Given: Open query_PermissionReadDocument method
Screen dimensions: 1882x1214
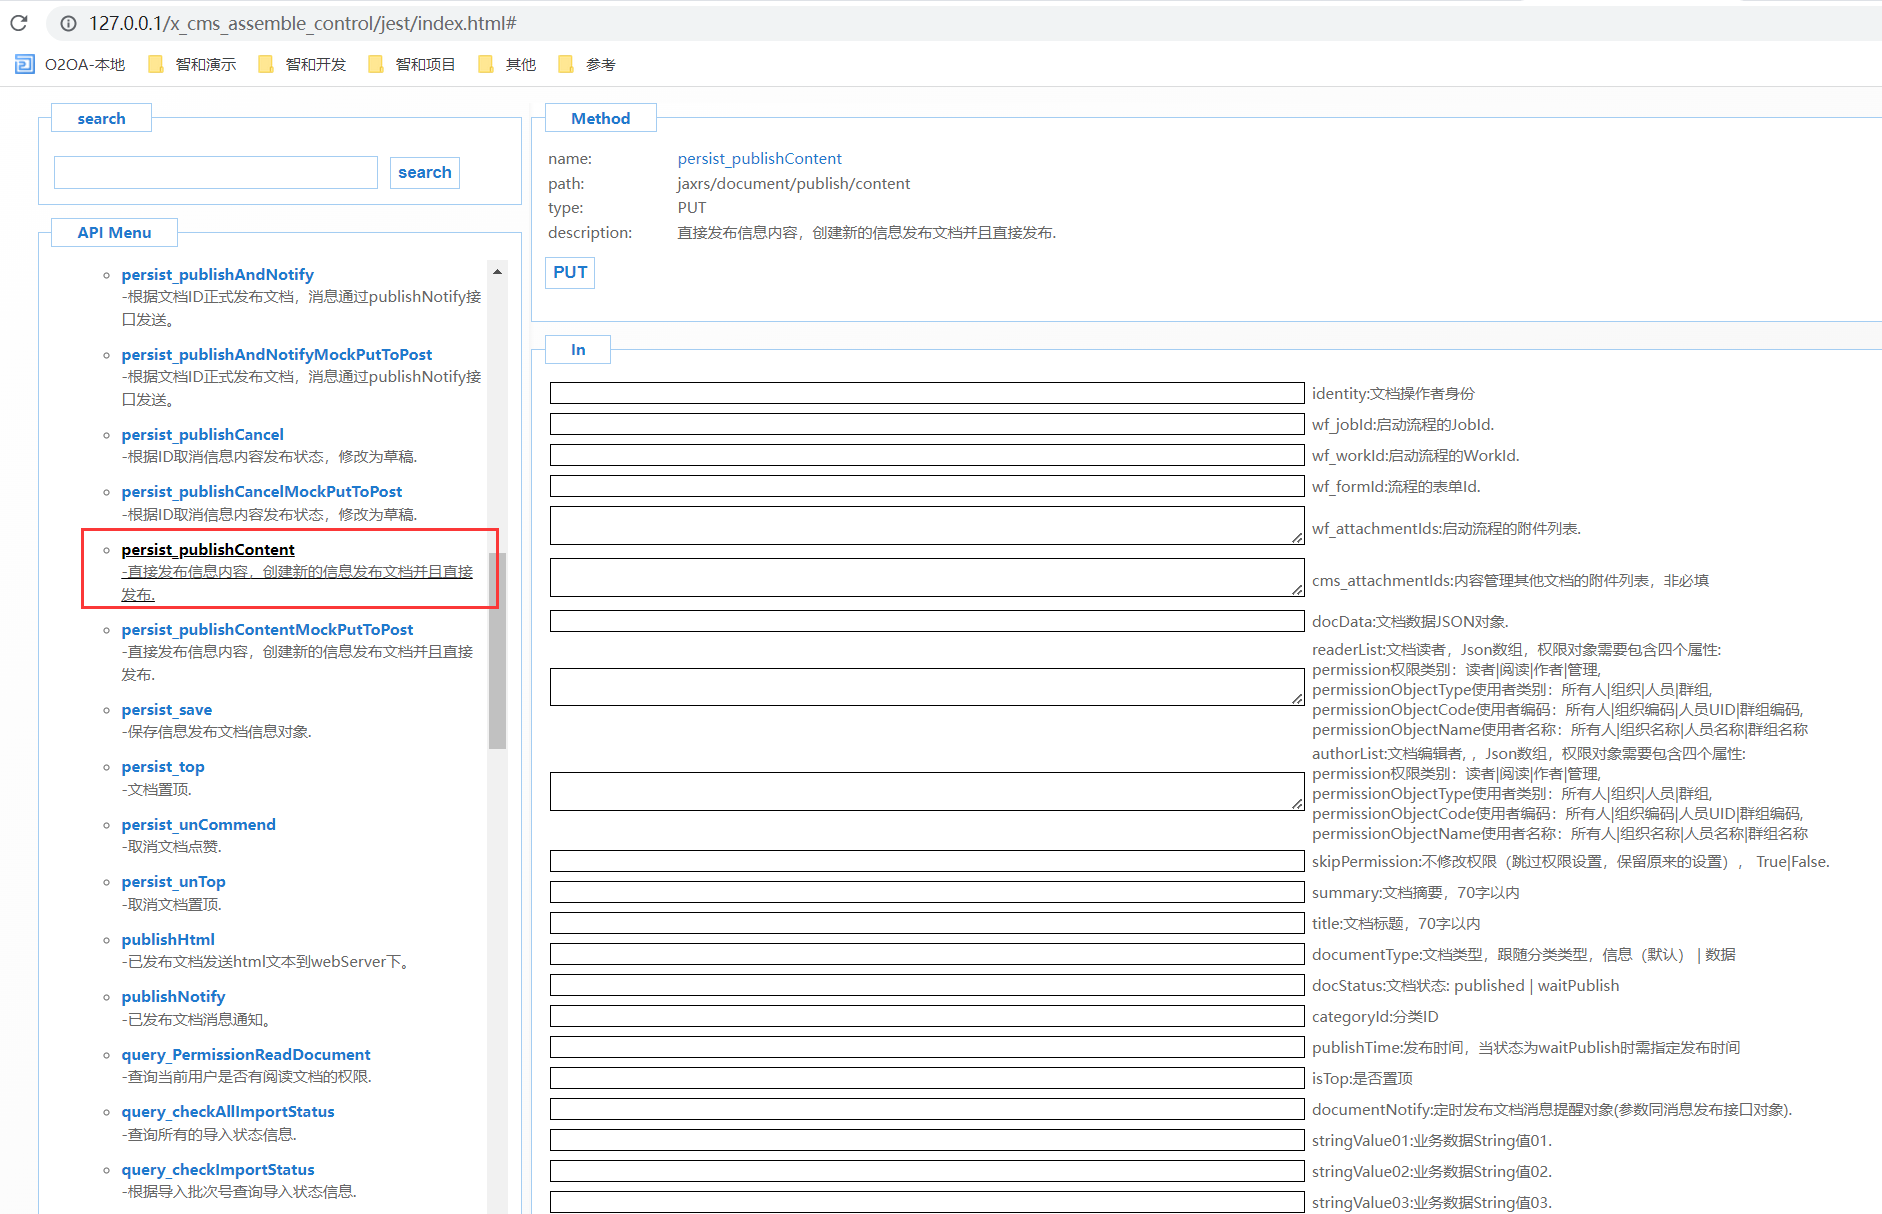Looking at the screenshot, I should pos(246,1054).
